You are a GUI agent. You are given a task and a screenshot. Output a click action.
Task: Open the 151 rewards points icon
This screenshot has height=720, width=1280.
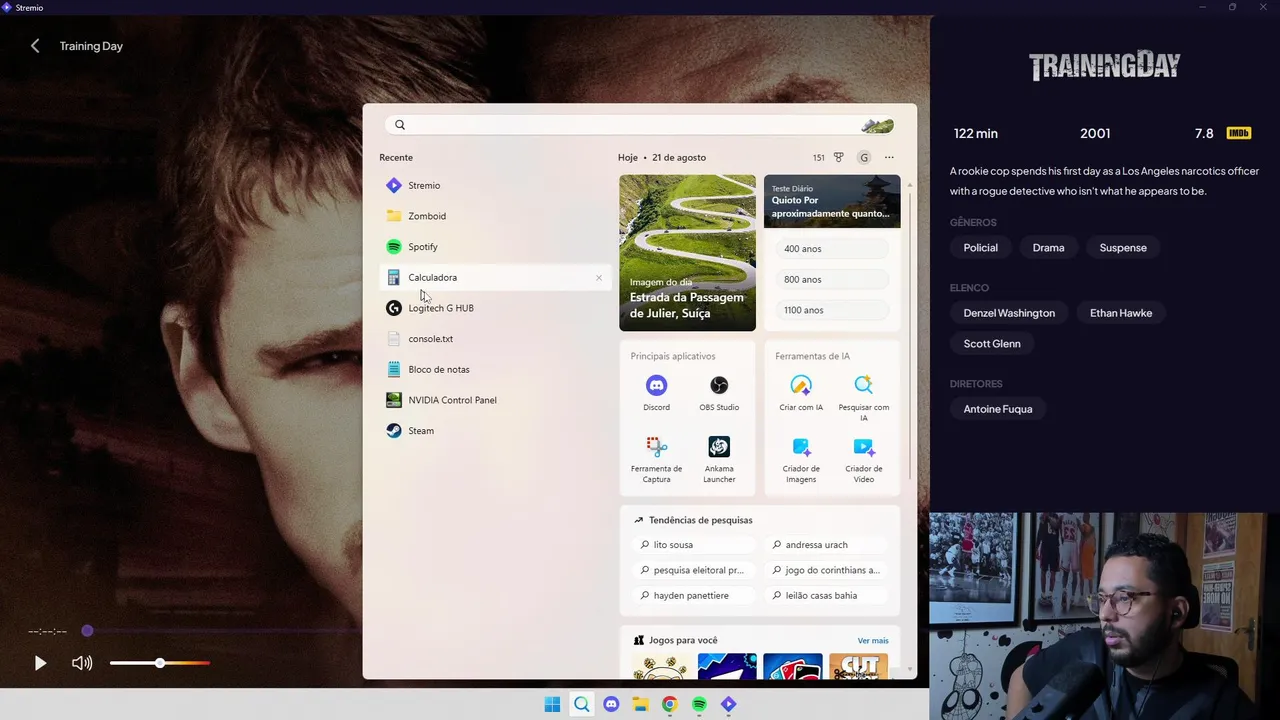828,157
